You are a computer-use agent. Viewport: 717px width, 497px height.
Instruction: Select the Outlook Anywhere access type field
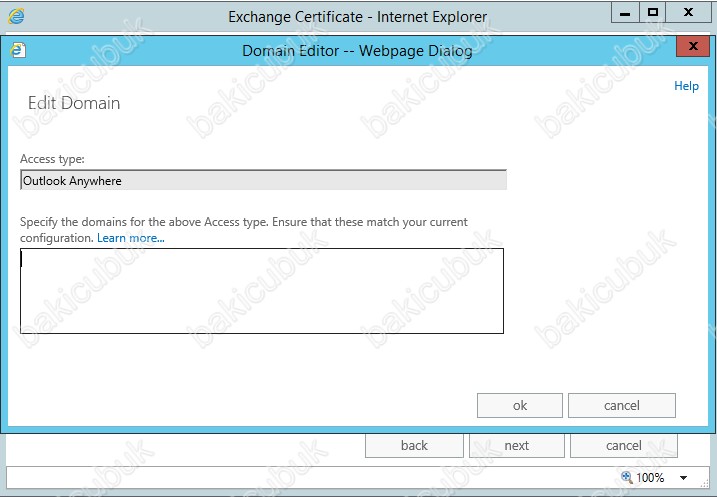click(x=263, y=180)
